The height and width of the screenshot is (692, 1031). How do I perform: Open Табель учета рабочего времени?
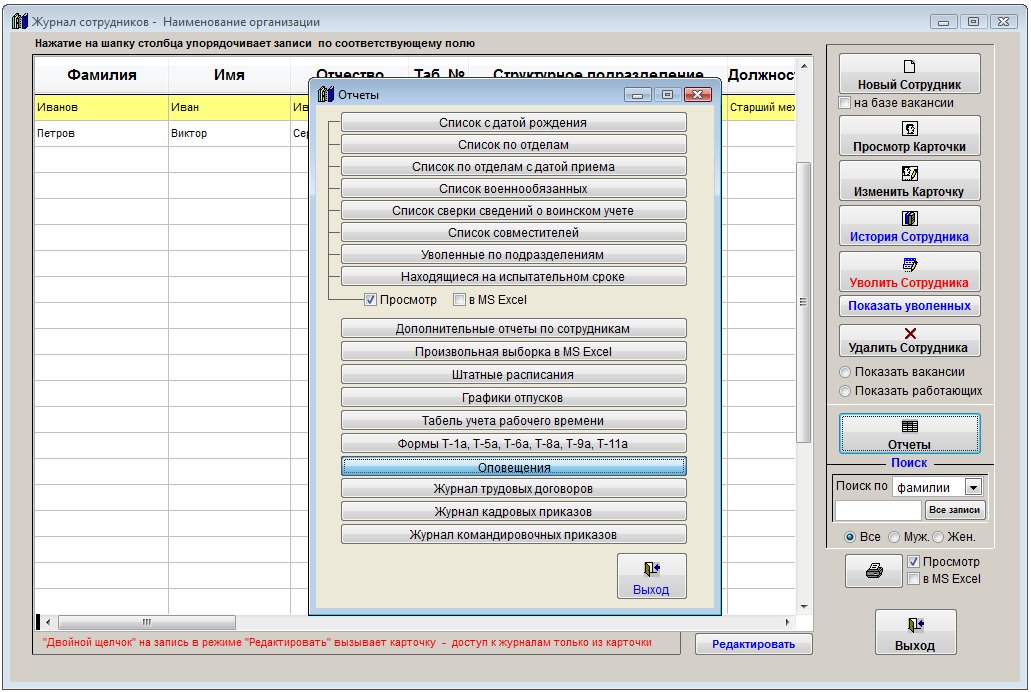pyautogui.click(x=514, y=420)
